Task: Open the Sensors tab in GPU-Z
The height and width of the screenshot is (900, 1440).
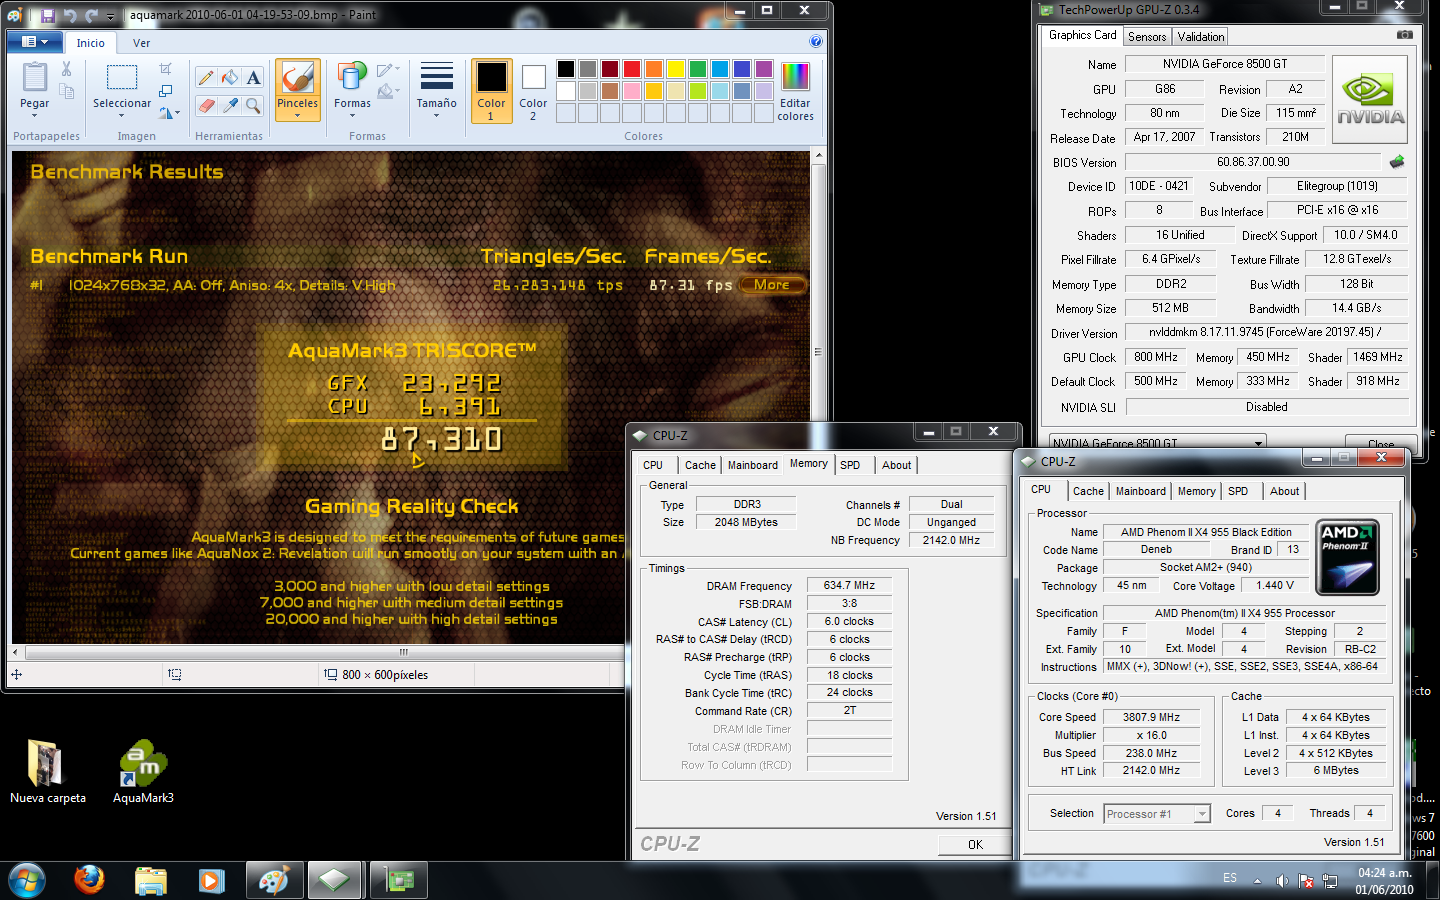Action: tap(1147, 37)
